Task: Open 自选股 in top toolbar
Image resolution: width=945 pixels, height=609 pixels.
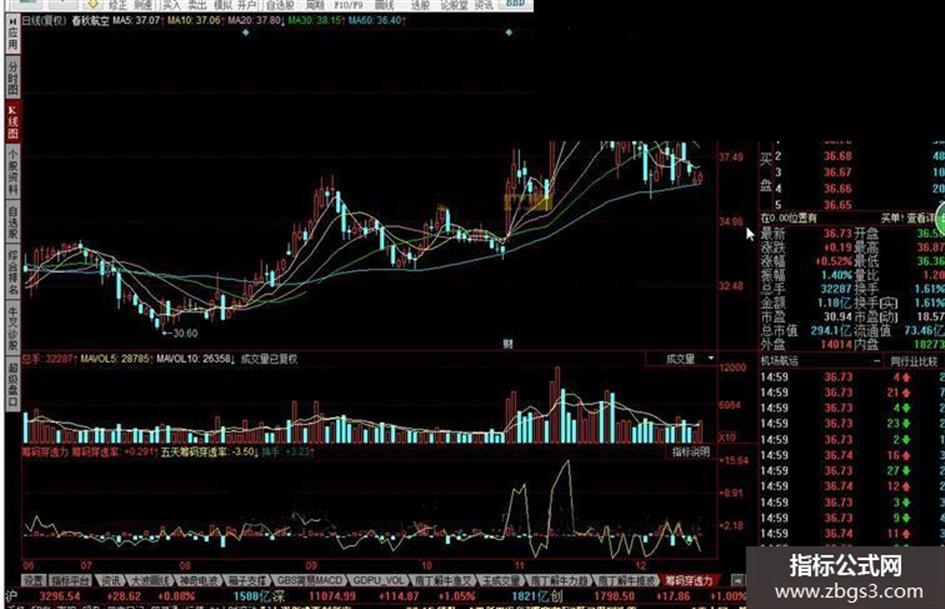Action: pyautogui.click(x=280, y=5)
